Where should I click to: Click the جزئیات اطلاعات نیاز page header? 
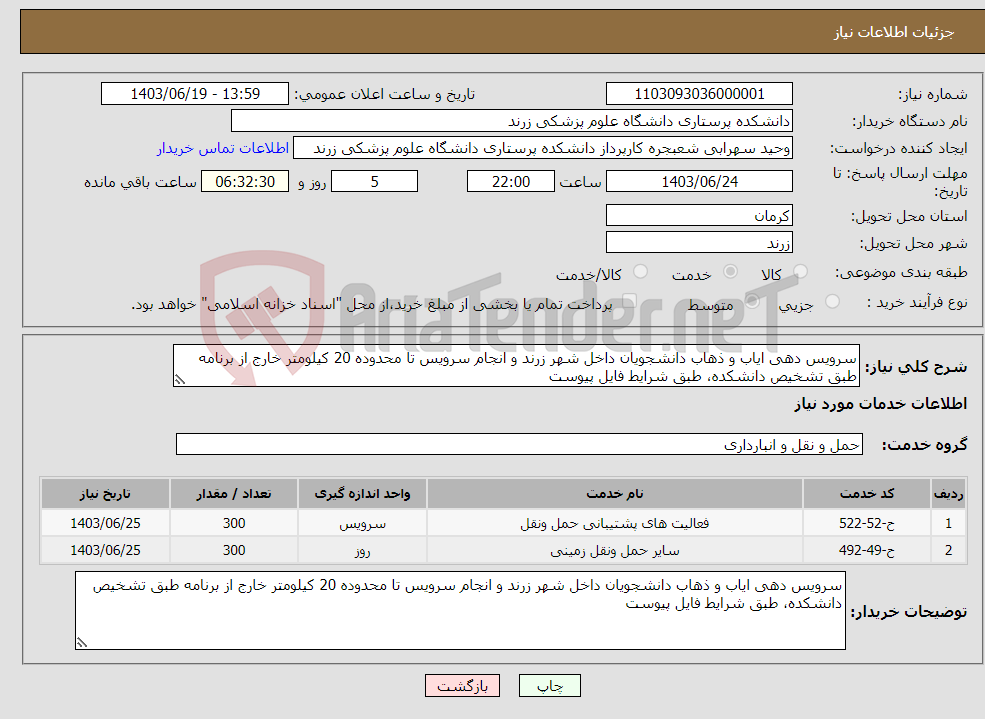tap(894, 32)
